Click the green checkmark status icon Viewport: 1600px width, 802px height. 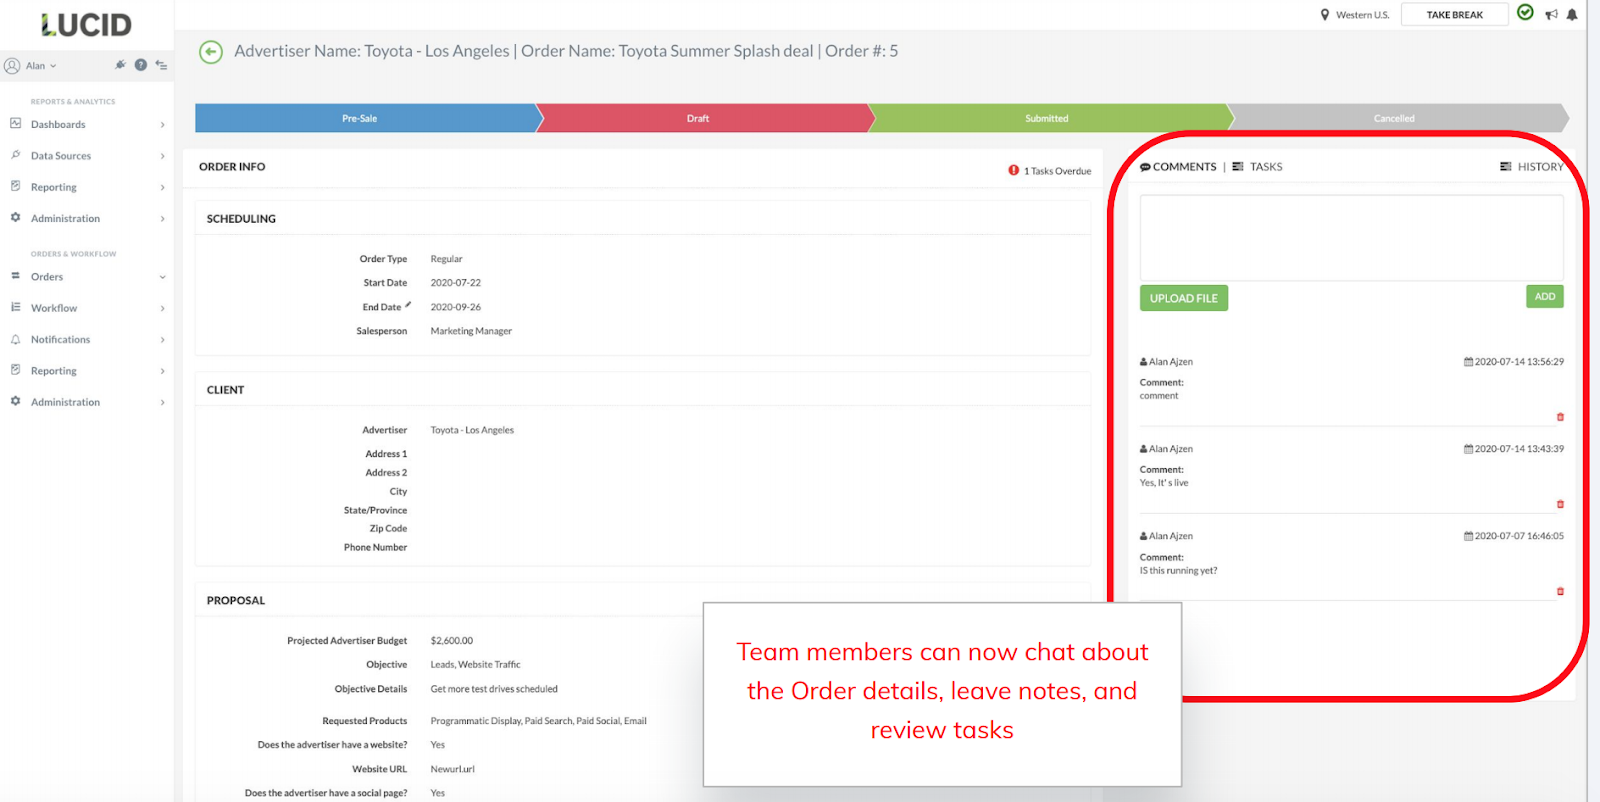1525,13
